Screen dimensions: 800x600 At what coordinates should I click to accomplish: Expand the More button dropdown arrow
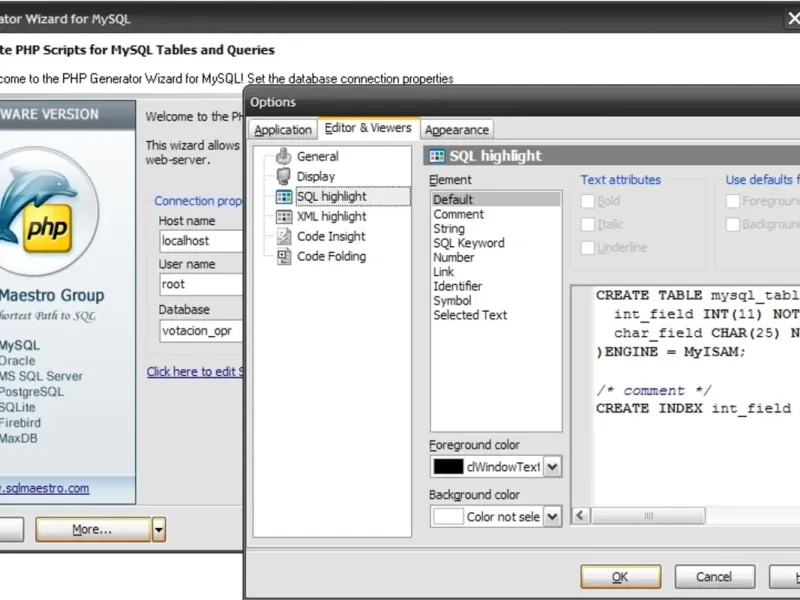click(x=159, y=530)
